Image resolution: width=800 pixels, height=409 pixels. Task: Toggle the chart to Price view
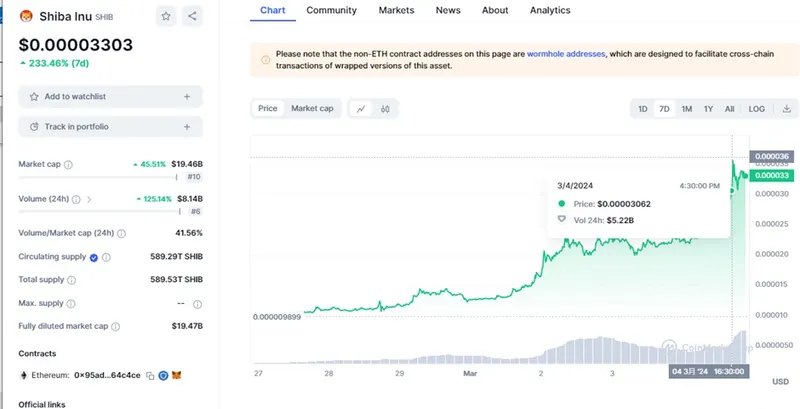pyautogui.click(x=267, y=108)
